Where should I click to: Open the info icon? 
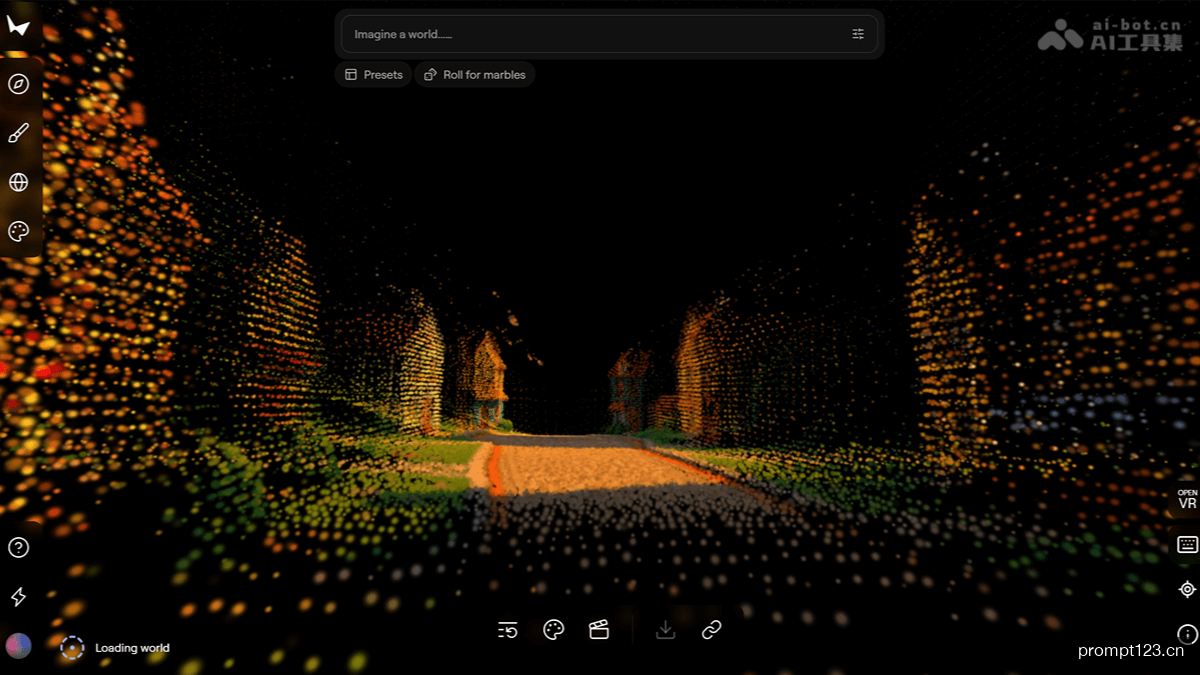tap(1187, 634)
